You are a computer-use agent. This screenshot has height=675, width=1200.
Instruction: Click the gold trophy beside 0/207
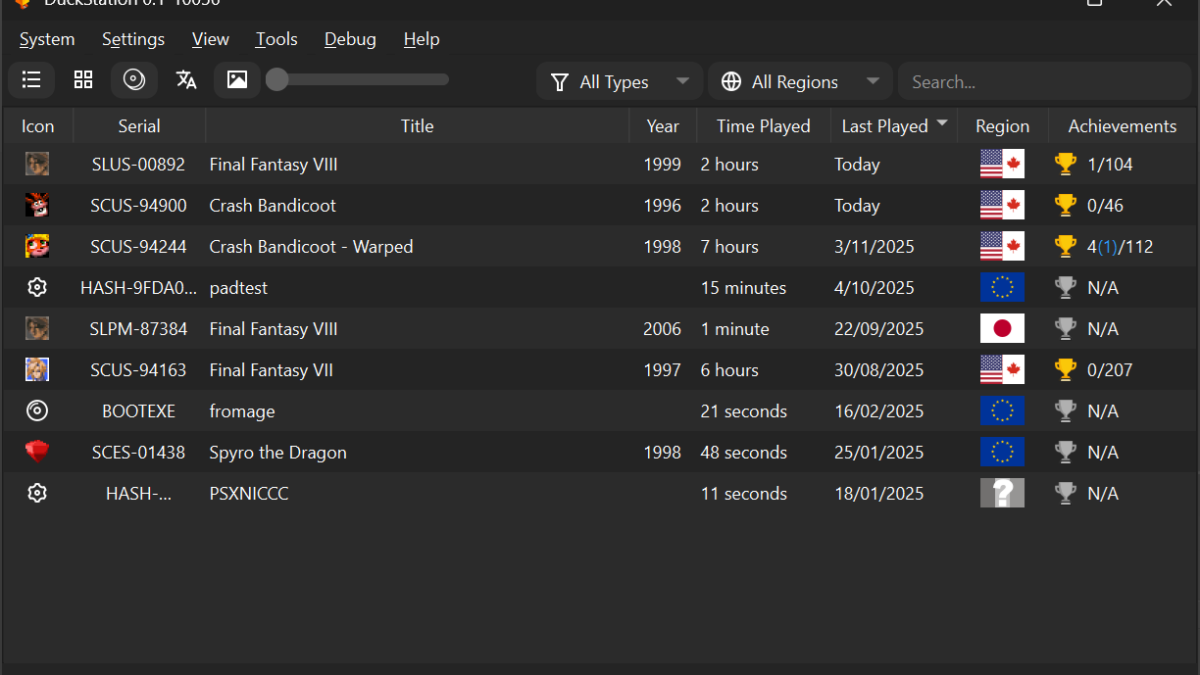(x=1066, y=370)
